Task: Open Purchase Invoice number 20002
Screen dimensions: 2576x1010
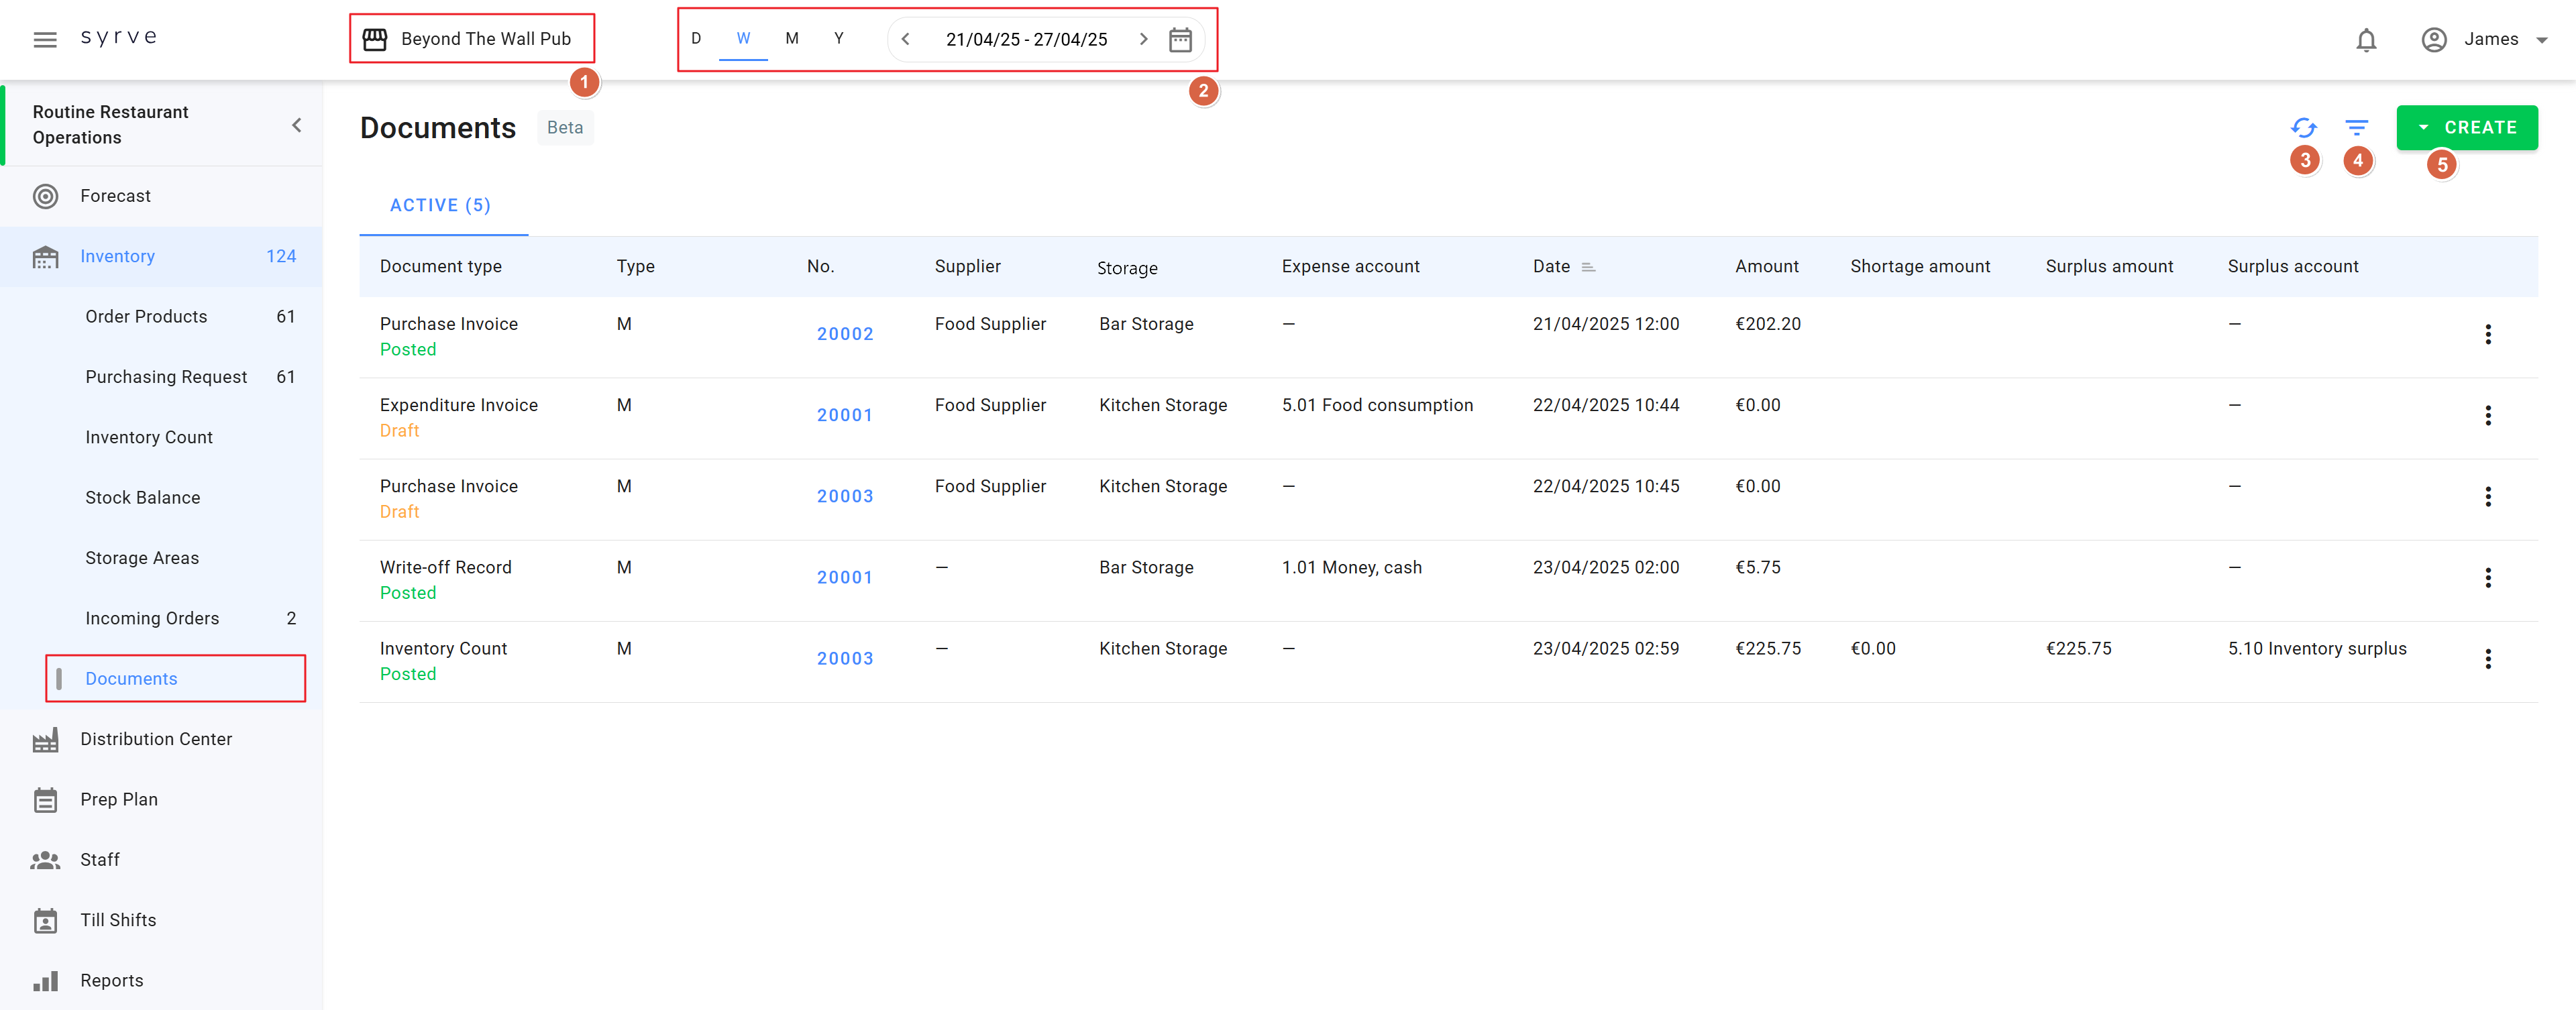Action: [844, 334]
